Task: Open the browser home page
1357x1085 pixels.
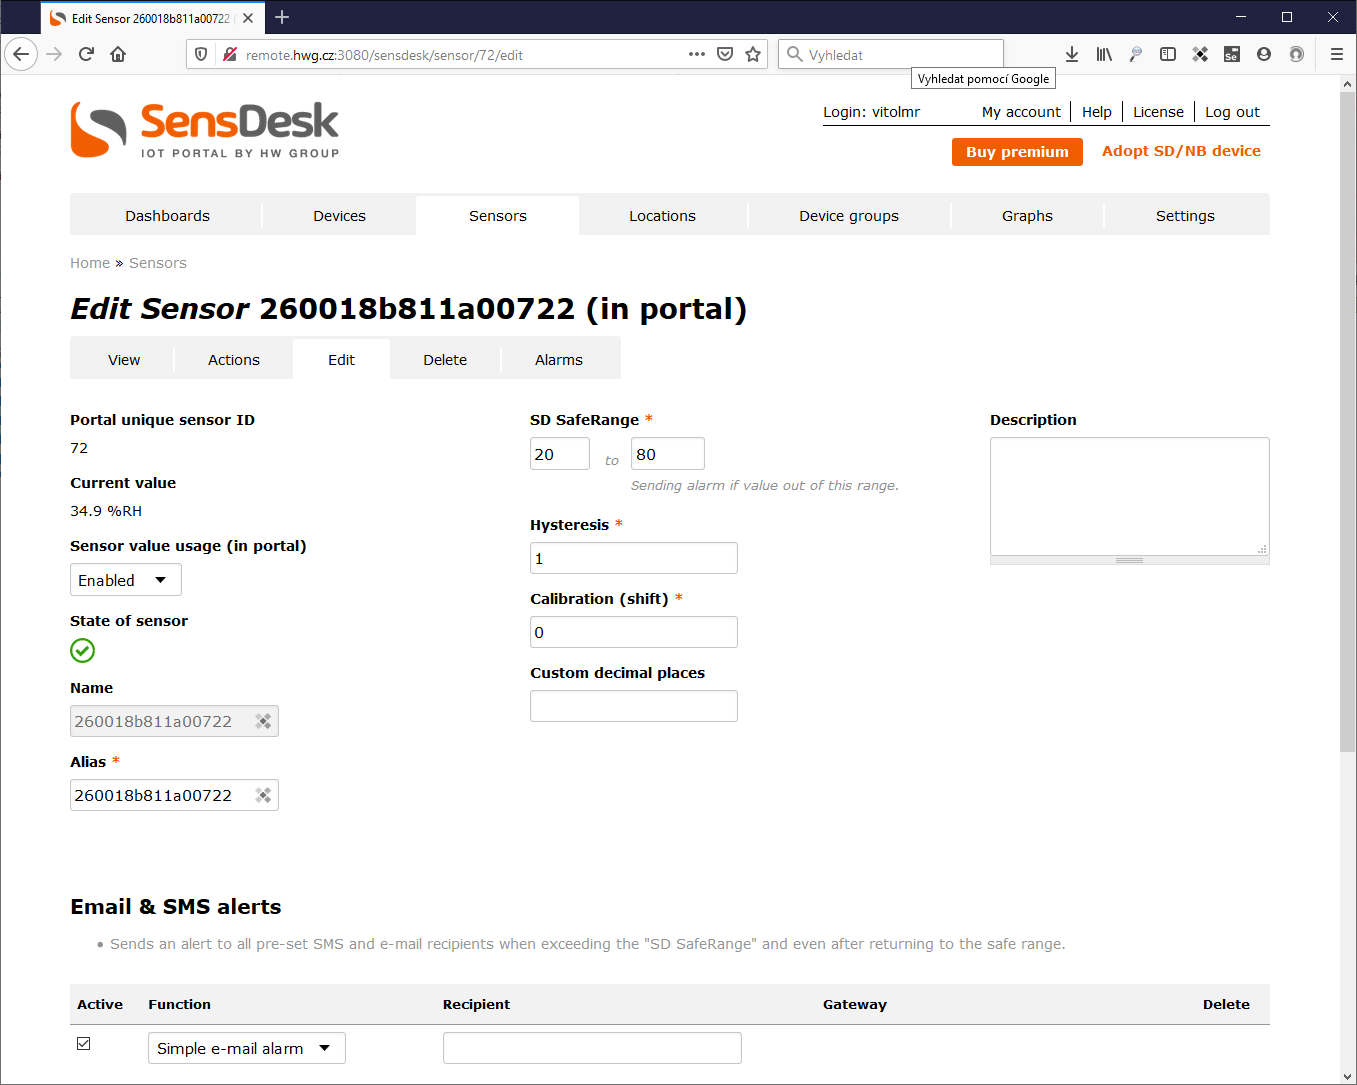Action: (x=118, y=54)
